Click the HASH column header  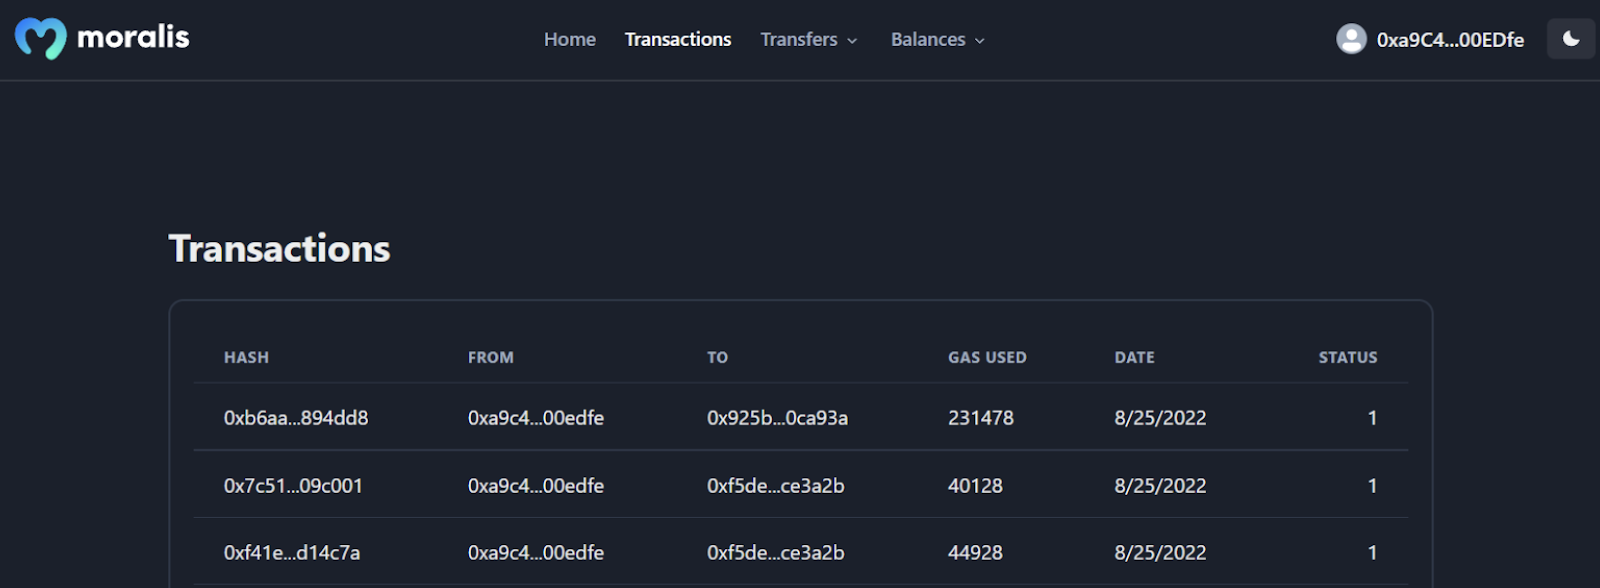coord(246,357)
